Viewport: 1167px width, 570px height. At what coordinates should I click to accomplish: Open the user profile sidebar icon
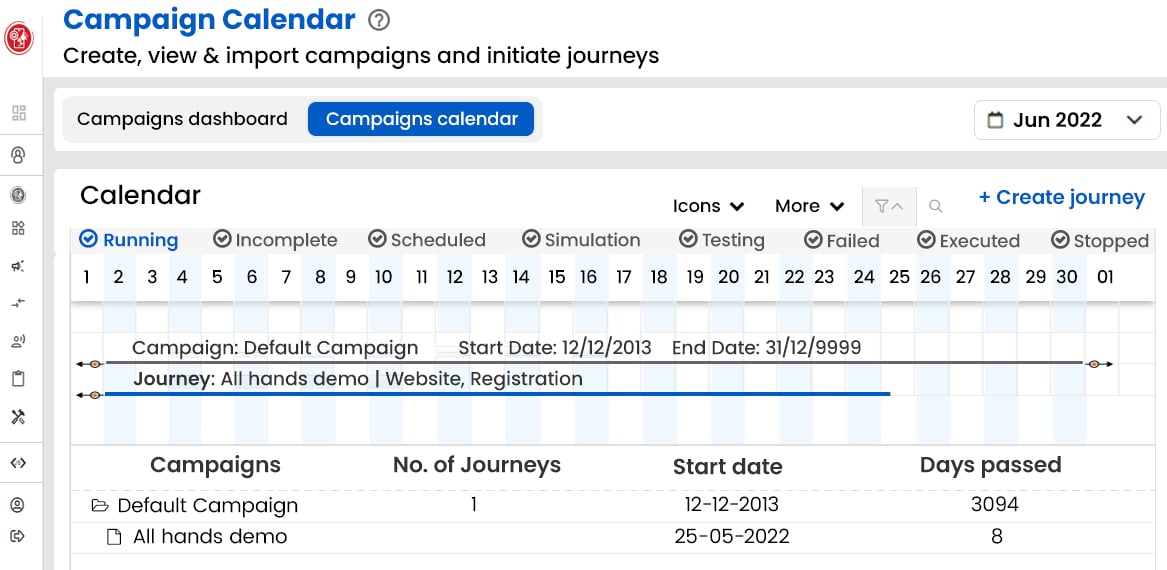coord(19,505)
